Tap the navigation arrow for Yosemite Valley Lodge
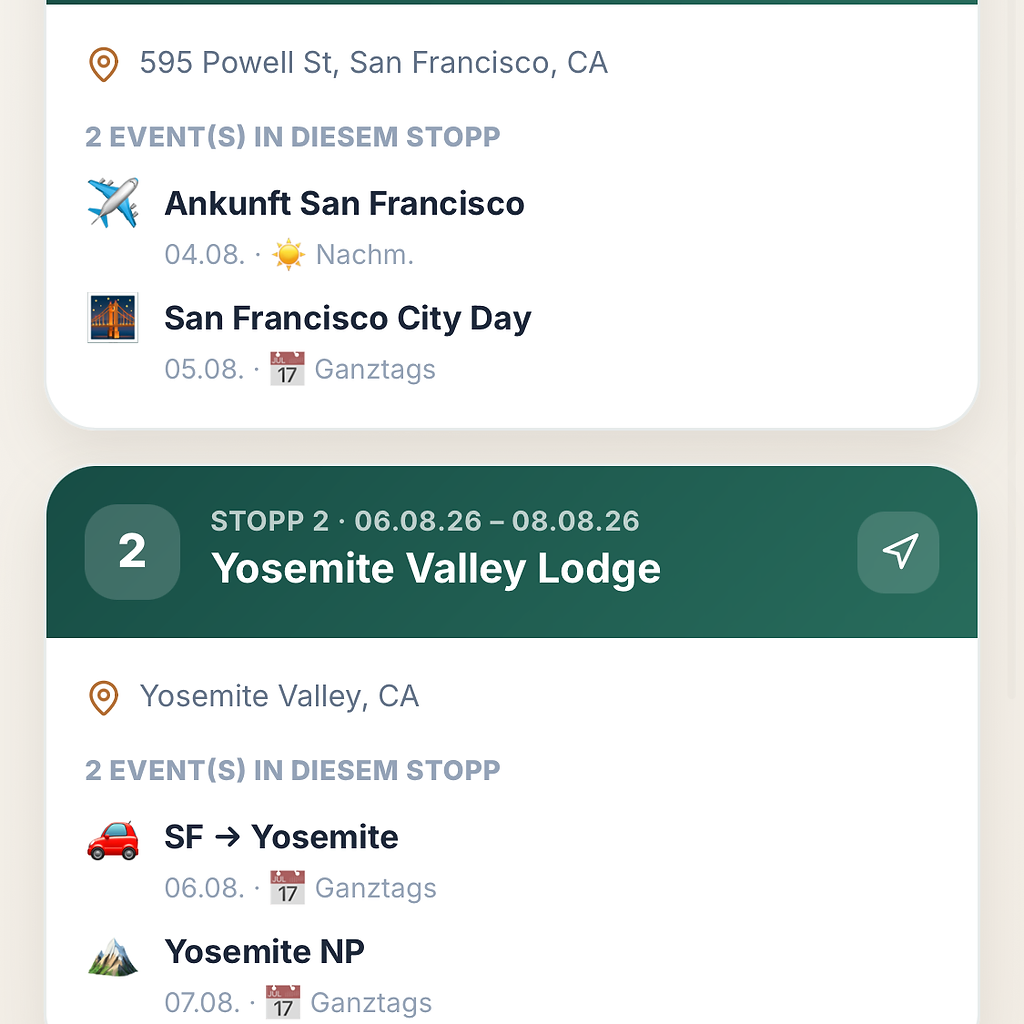 coord(898,552)
